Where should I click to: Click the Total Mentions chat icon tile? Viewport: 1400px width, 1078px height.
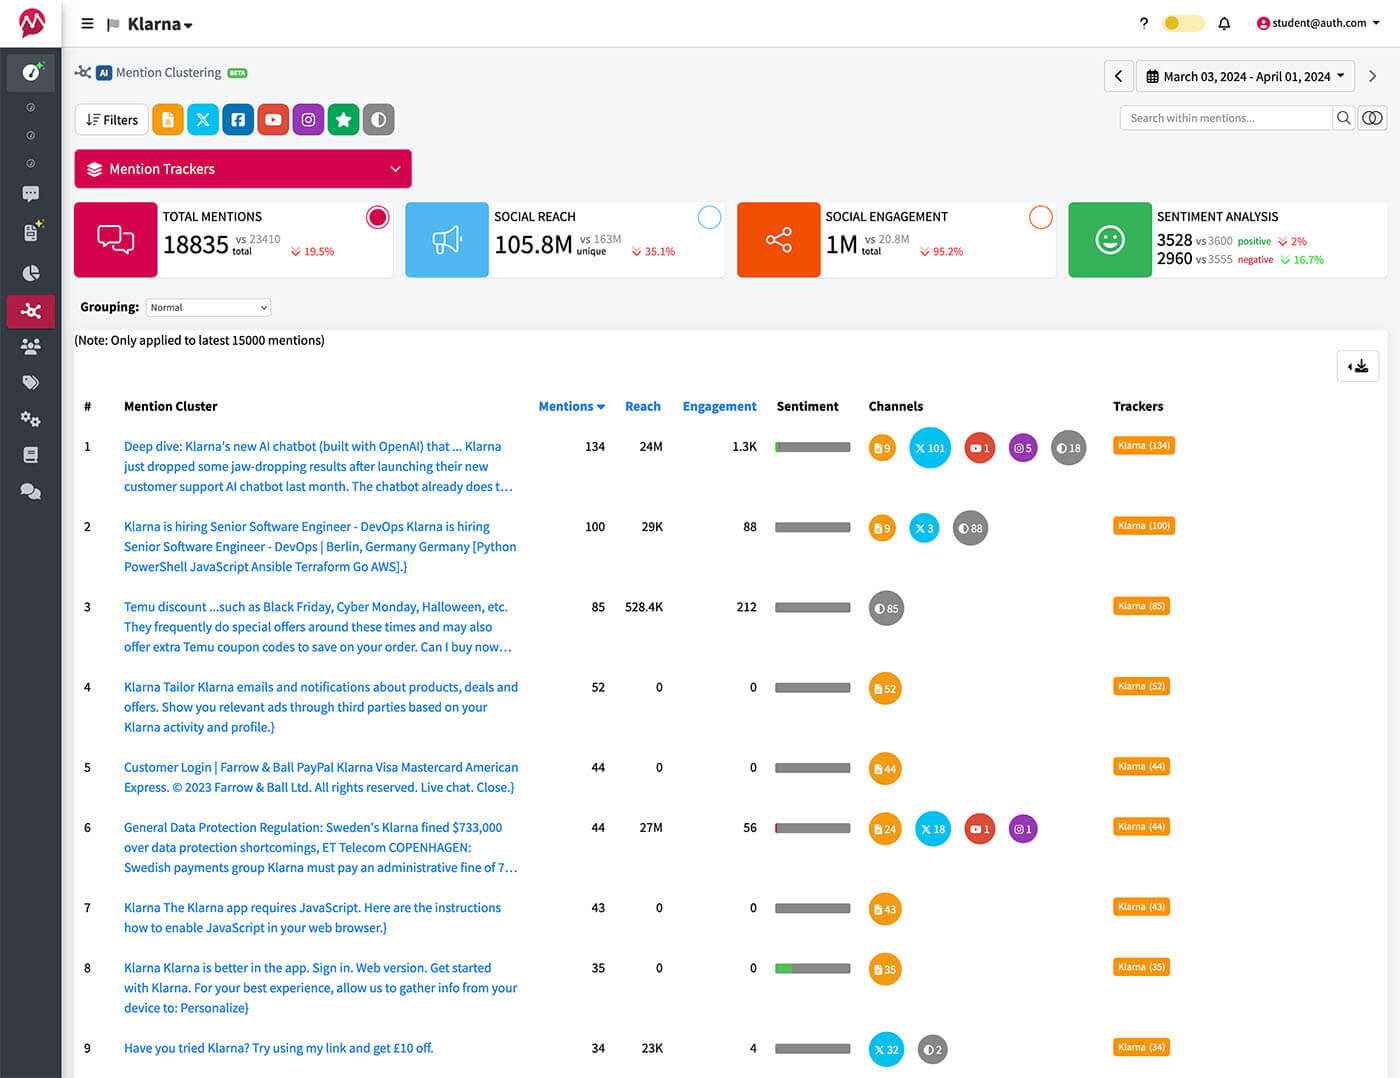pos(116,240)
